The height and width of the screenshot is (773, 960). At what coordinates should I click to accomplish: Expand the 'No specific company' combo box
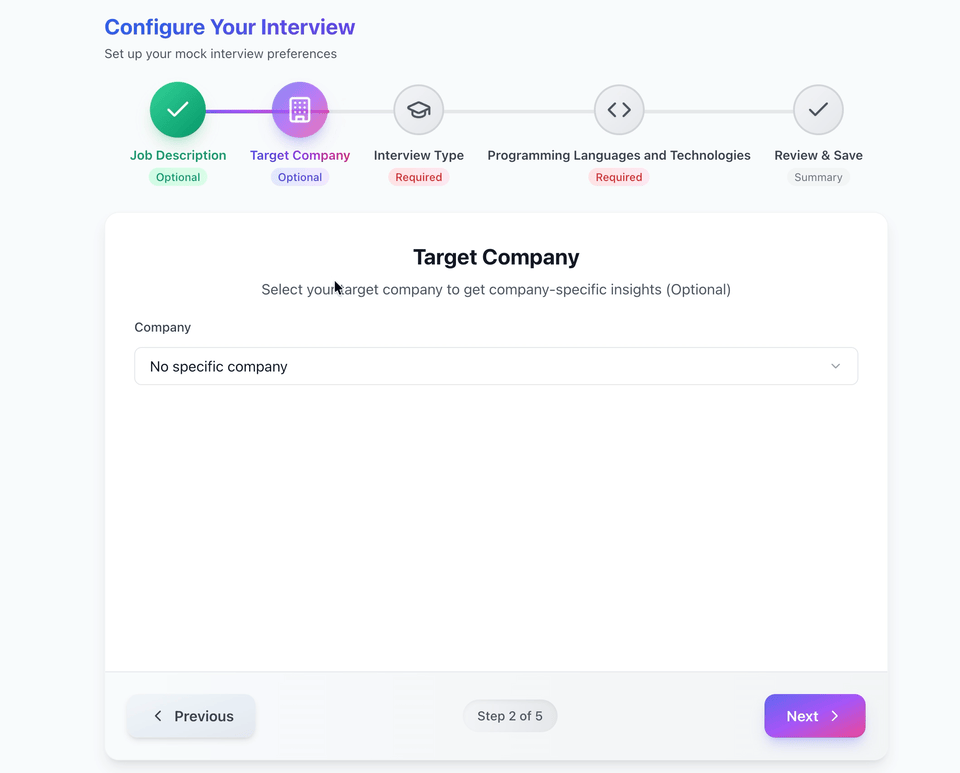click(496, 366)
